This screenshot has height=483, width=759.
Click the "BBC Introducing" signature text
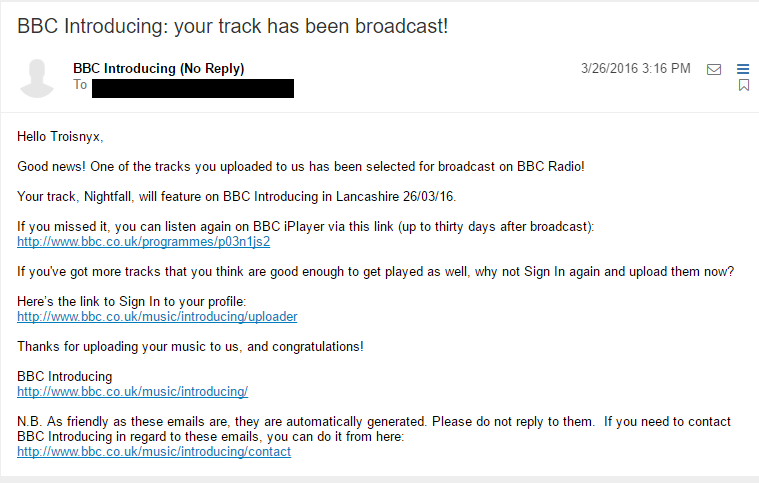pos(64,377)
